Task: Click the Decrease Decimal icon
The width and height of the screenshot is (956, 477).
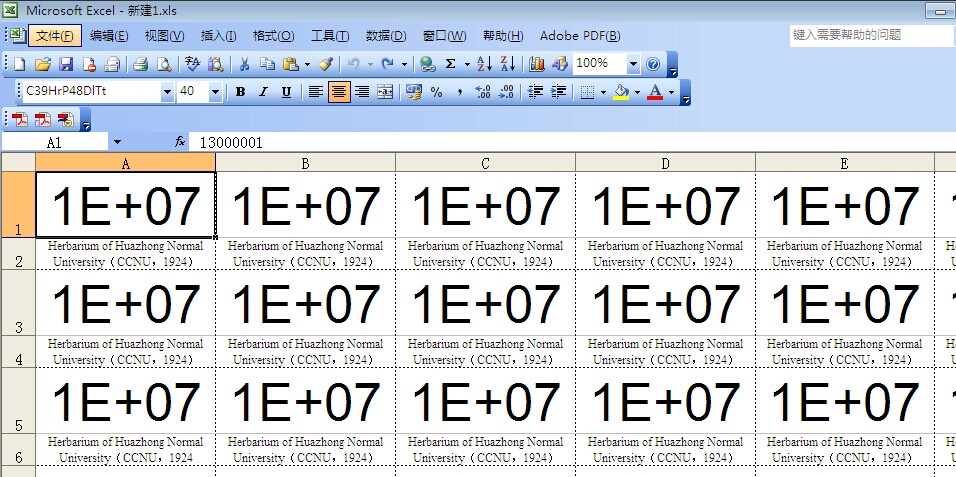Action: 505,92
